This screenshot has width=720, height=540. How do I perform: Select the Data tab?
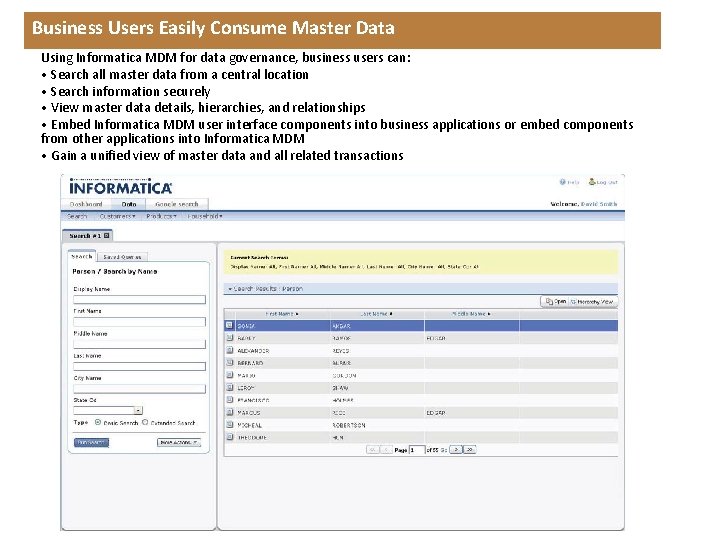point(129,204)
